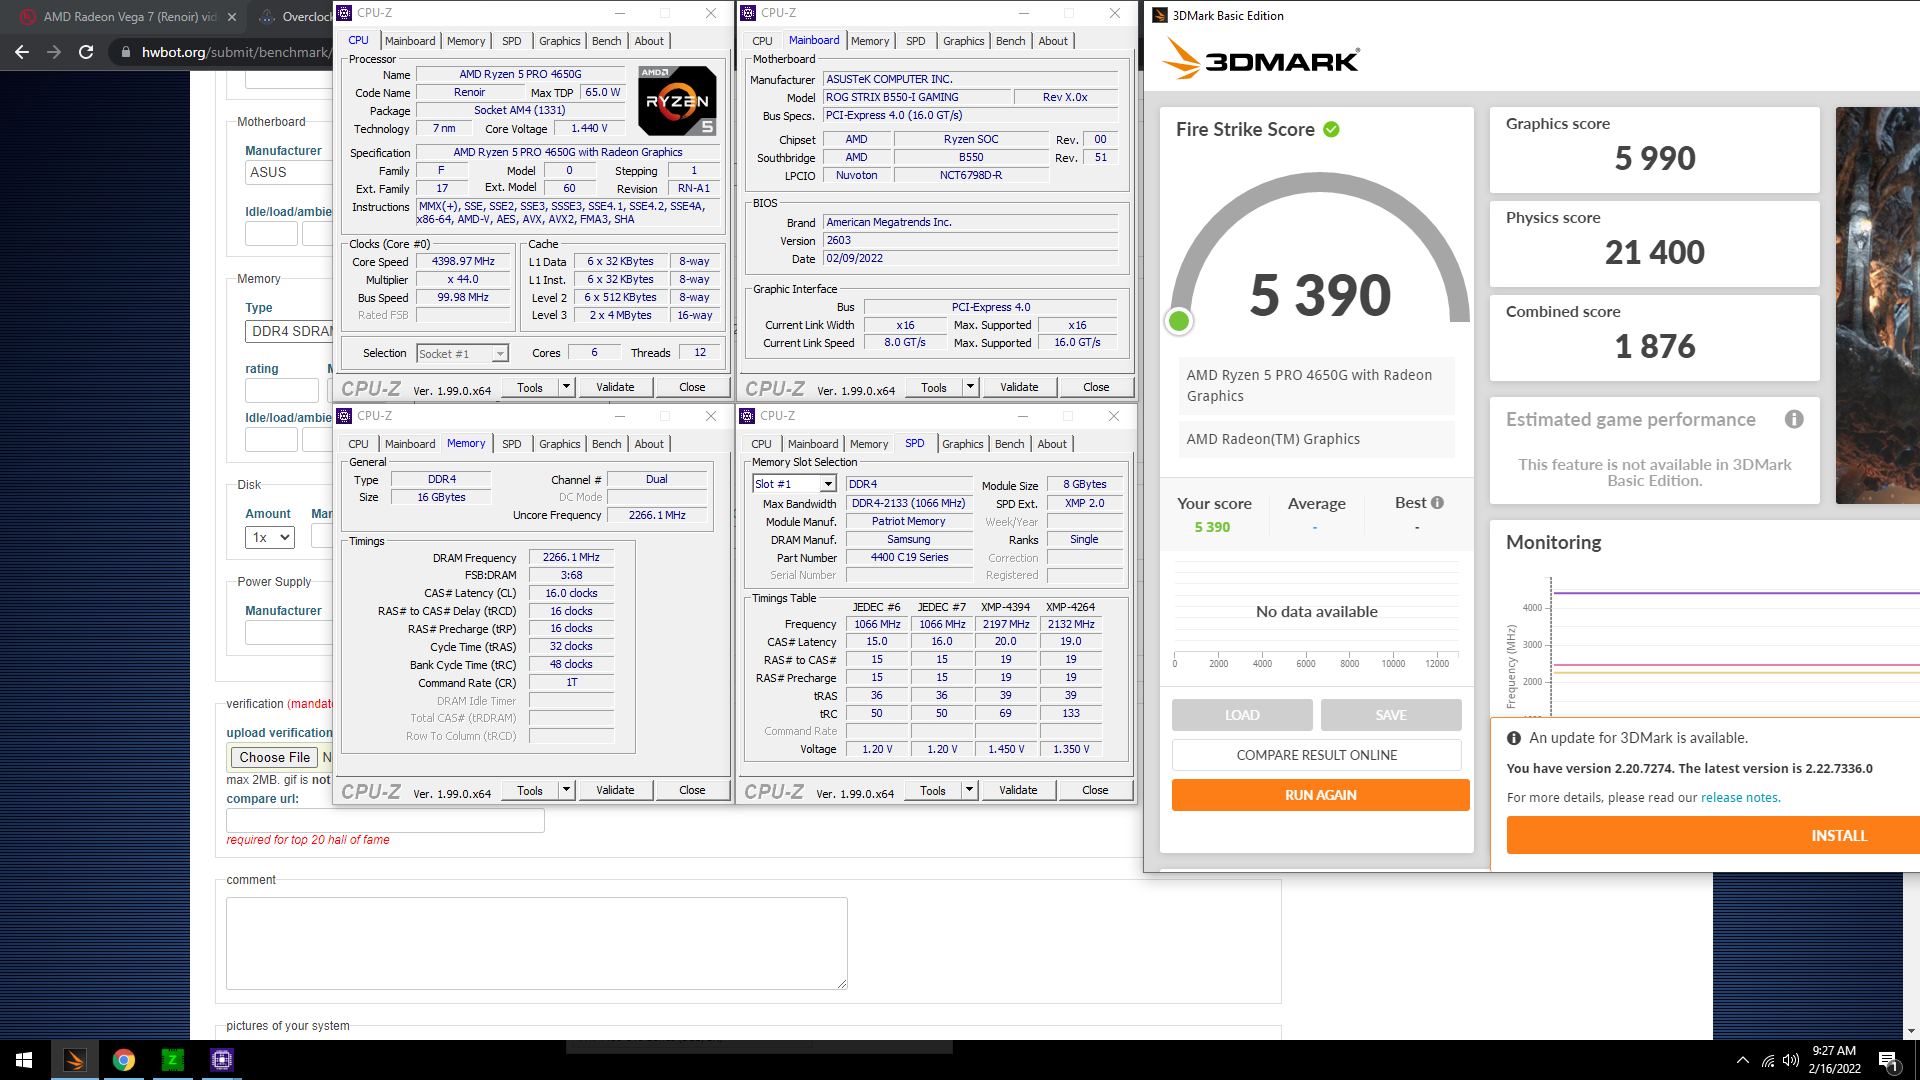
Task: Click inside the comment text area
Action: tap(537, 943)
